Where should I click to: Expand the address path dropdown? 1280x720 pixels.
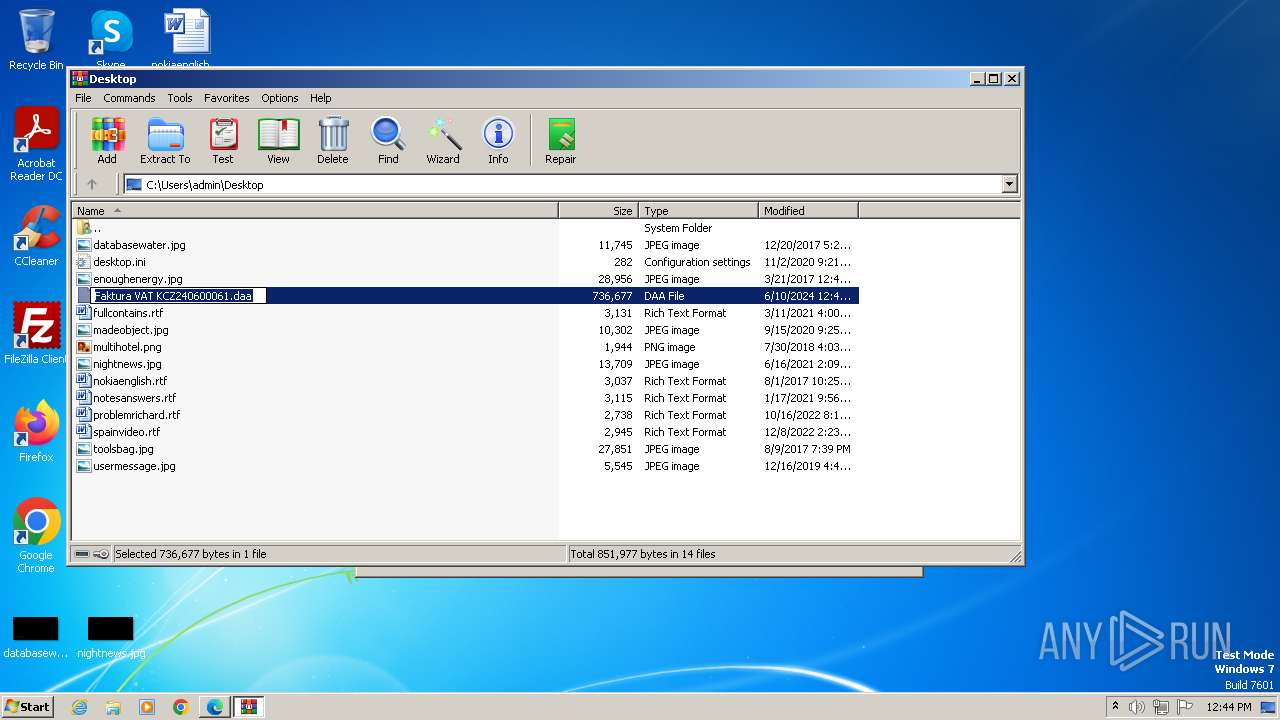point(1009,184)
